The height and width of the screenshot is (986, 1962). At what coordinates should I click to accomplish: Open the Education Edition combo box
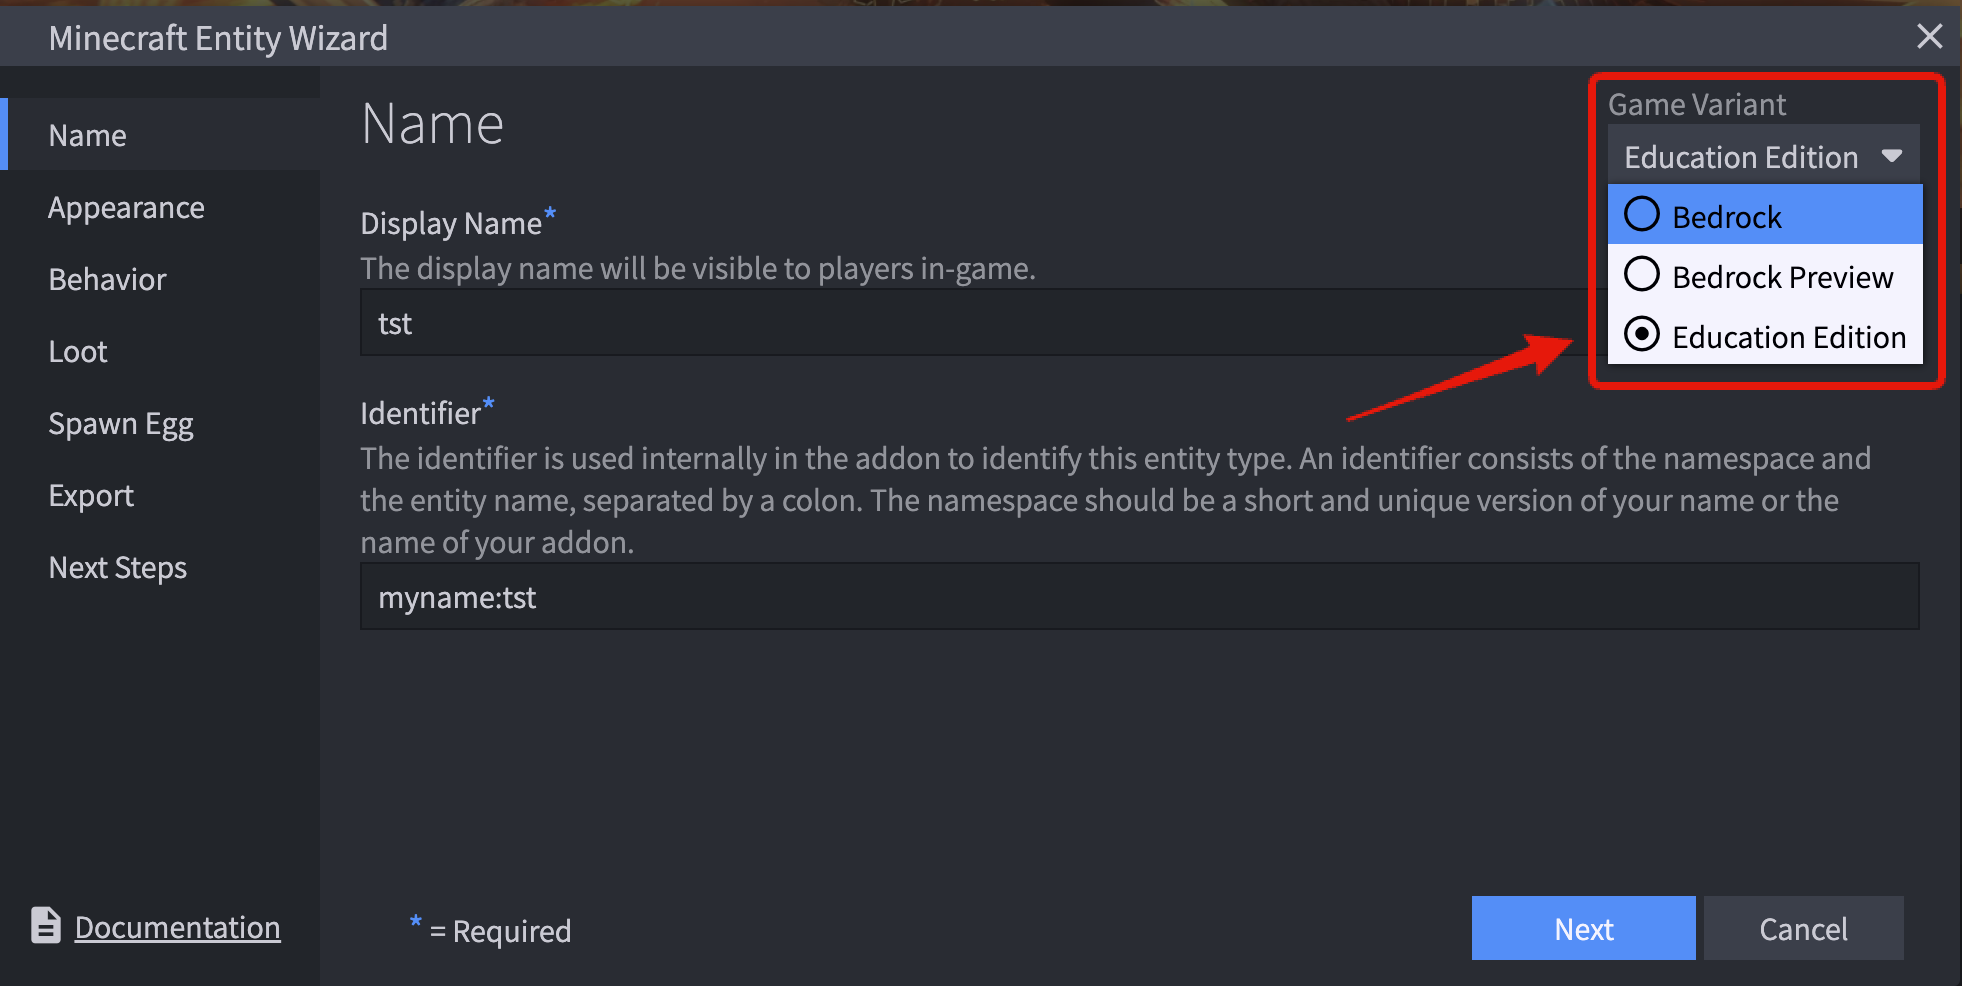click(x=1741, y=156)
